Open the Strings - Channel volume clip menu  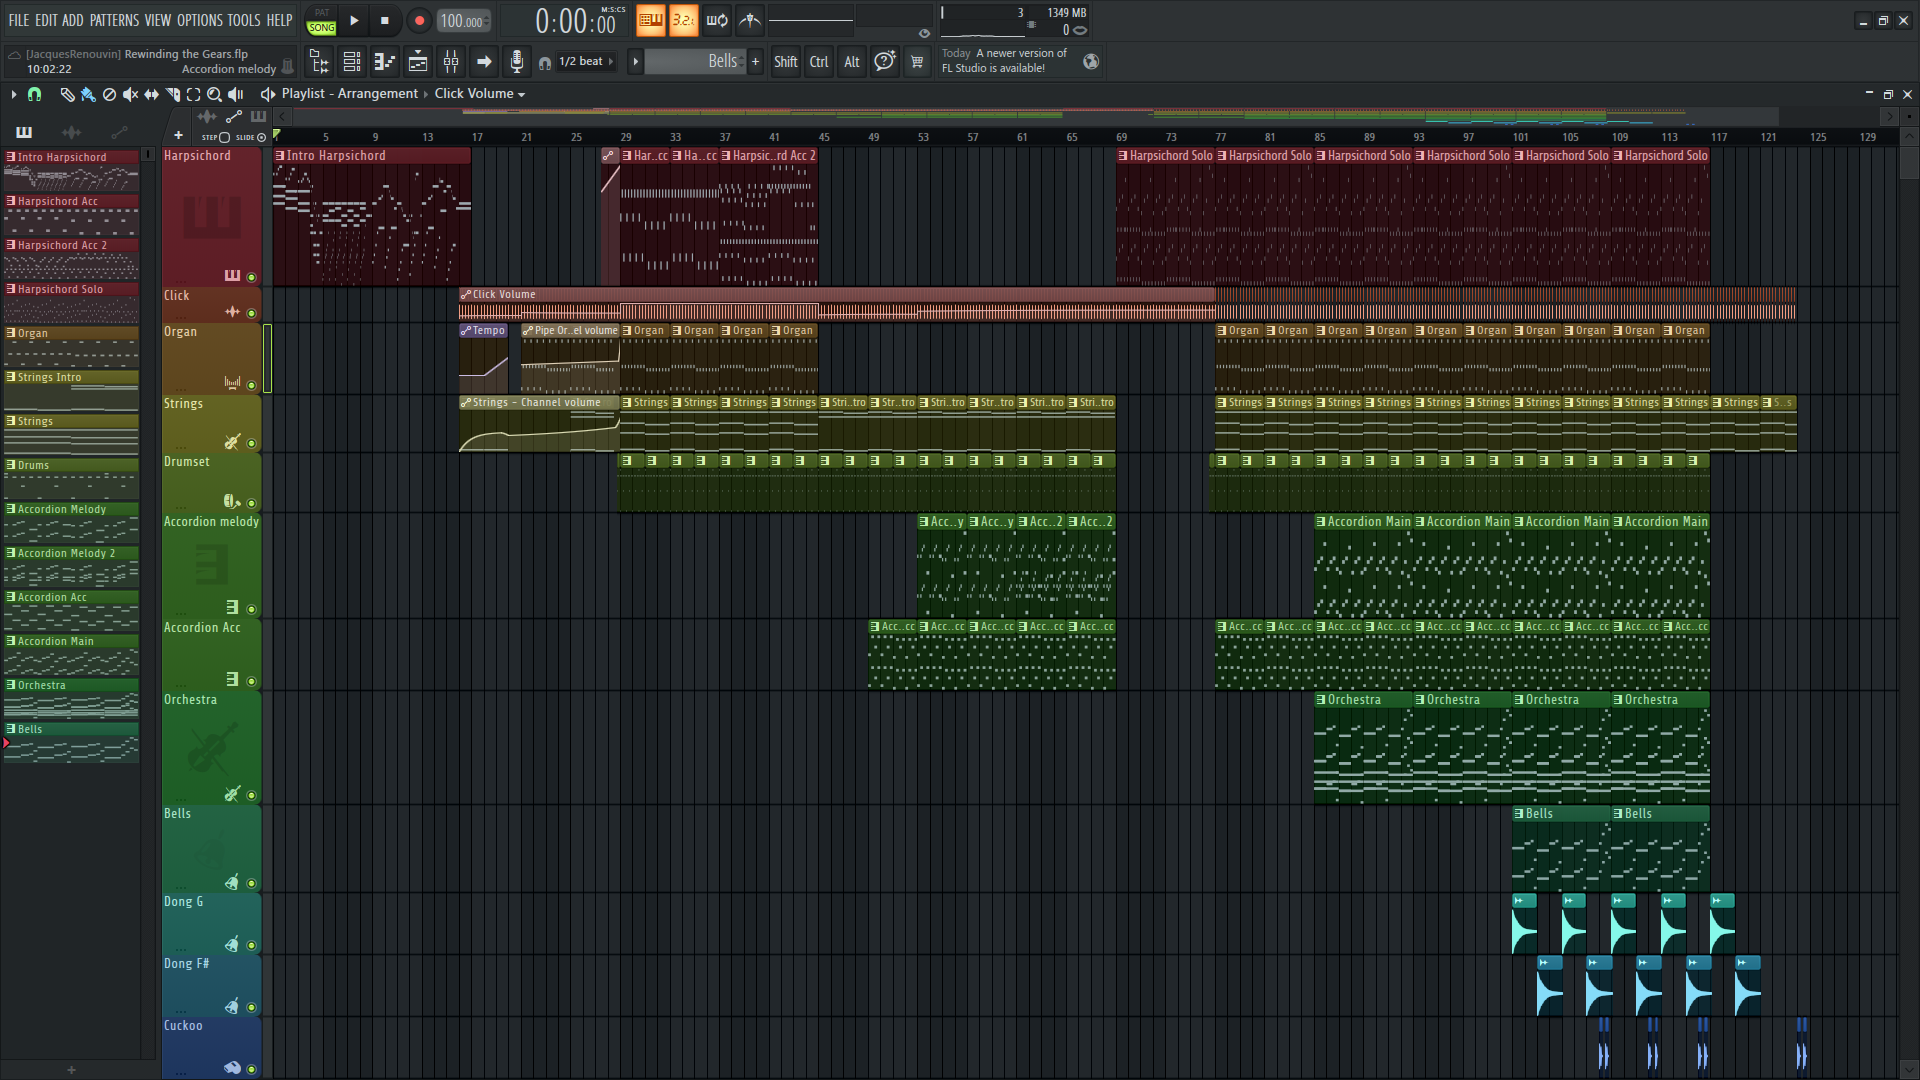click(x=466, y=403)
